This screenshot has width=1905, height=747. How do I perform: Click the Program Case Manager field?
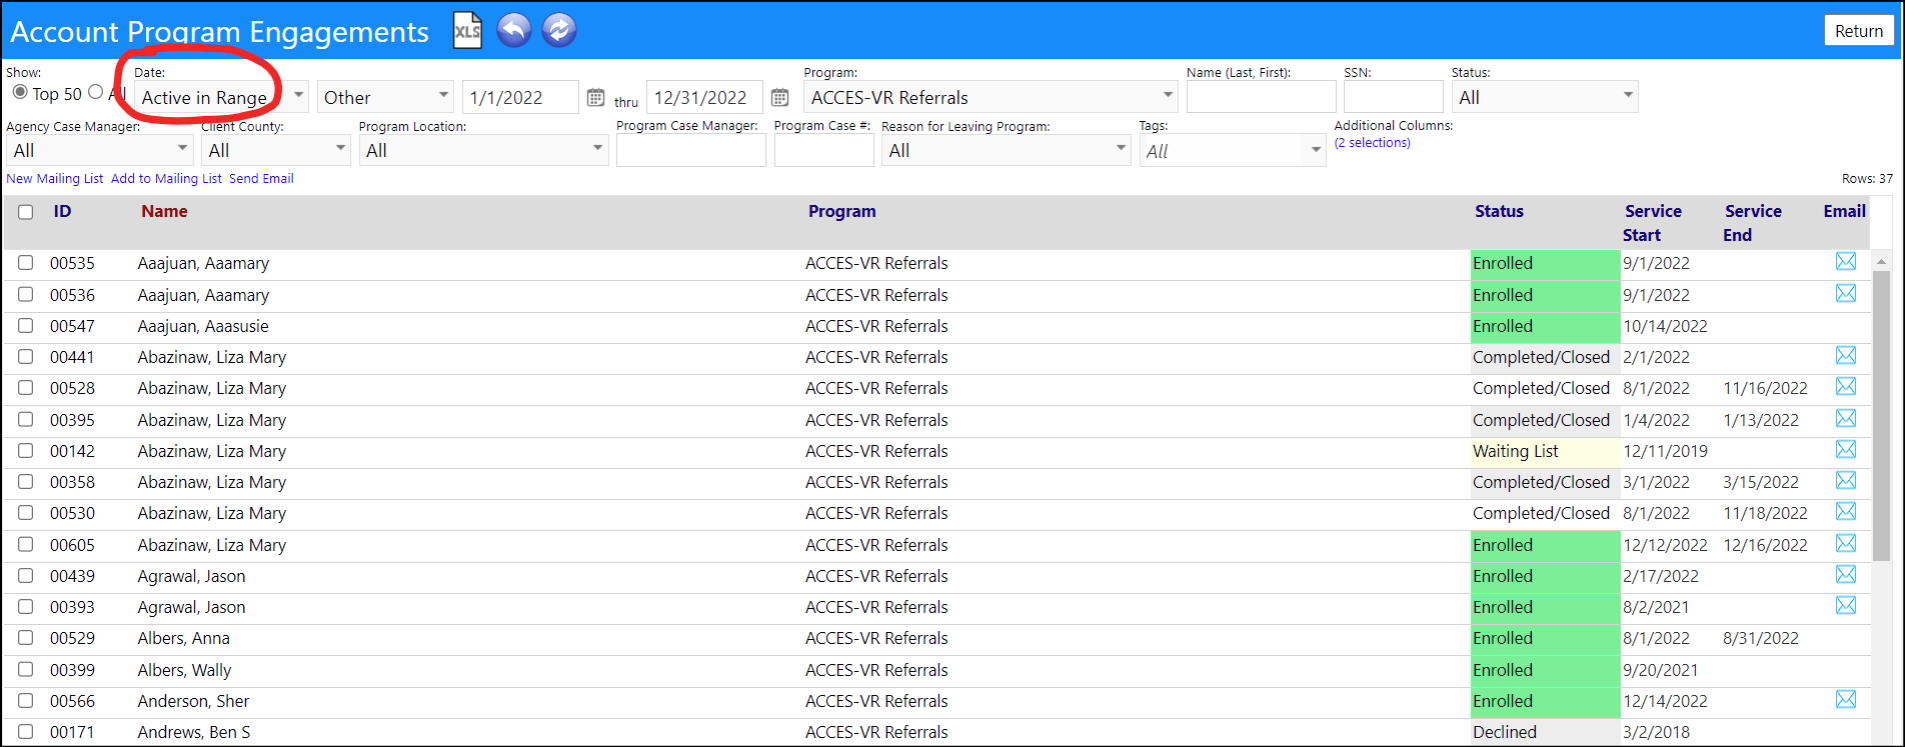[x=691, y=150]
